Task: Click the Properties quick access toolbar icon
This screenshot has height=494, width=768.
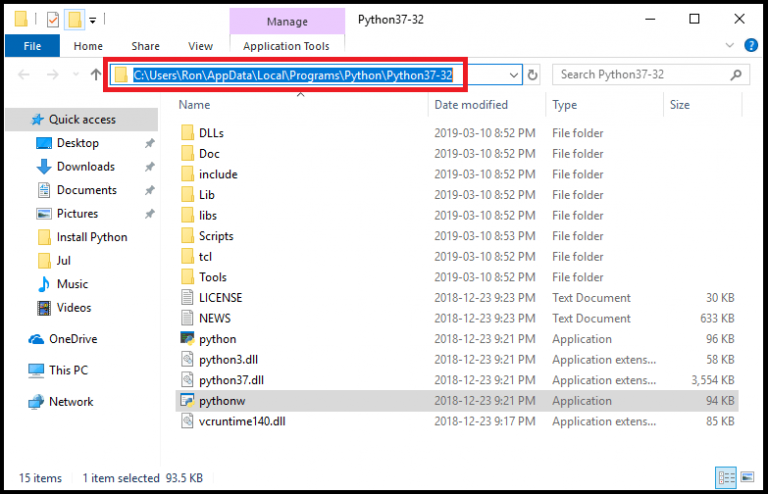Action: pos(52,20)
